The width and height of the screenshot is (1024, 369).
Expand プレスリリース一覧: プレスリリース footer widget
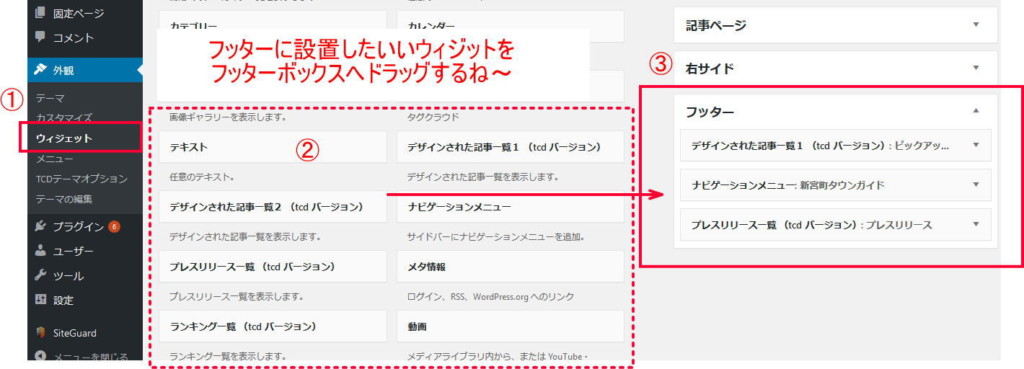click(x=976, y=224)
